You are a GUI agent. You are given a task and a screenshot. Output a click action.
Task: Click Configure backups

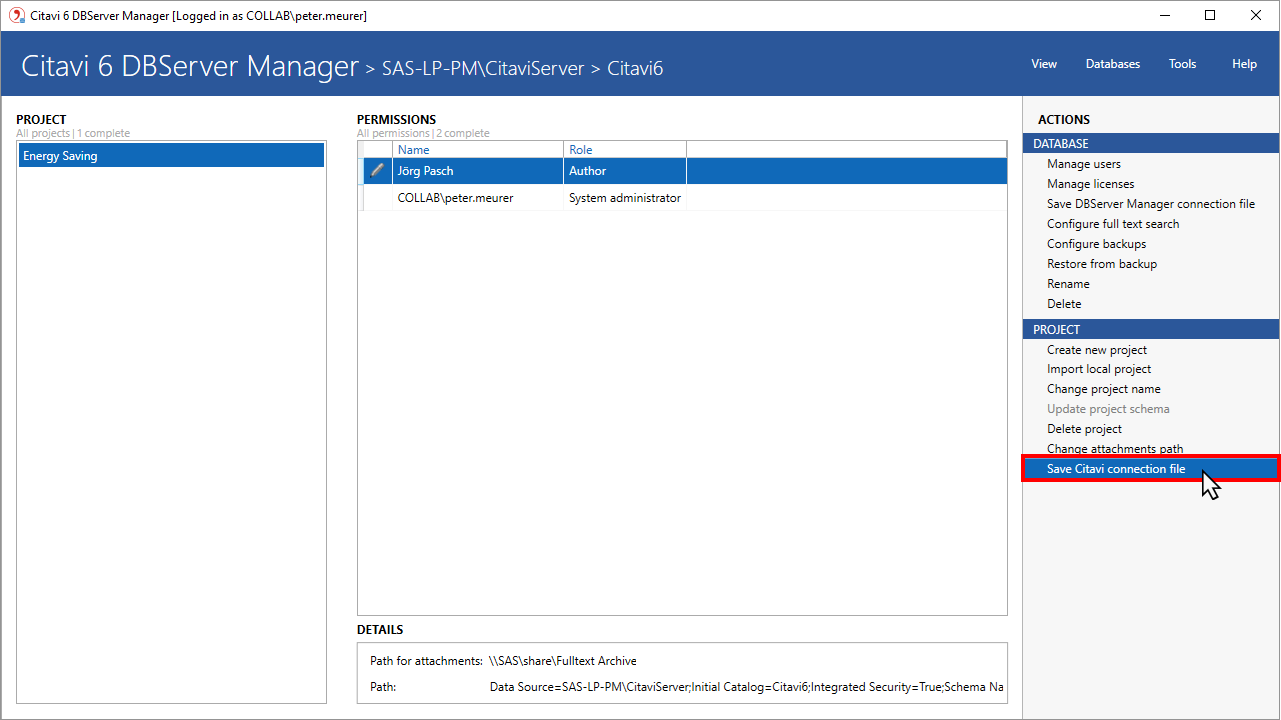1096,244
